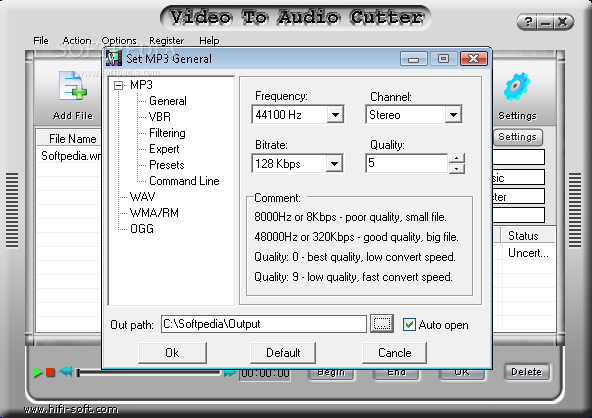The width and height of the screenshot is (592, 418).
Task: Minimize the Video To Audio Cutter window
Action: (545, 22)
